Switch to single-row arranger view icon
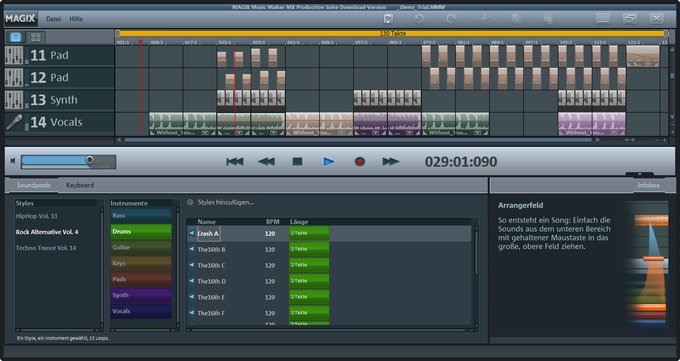 (x=16, y=37)
